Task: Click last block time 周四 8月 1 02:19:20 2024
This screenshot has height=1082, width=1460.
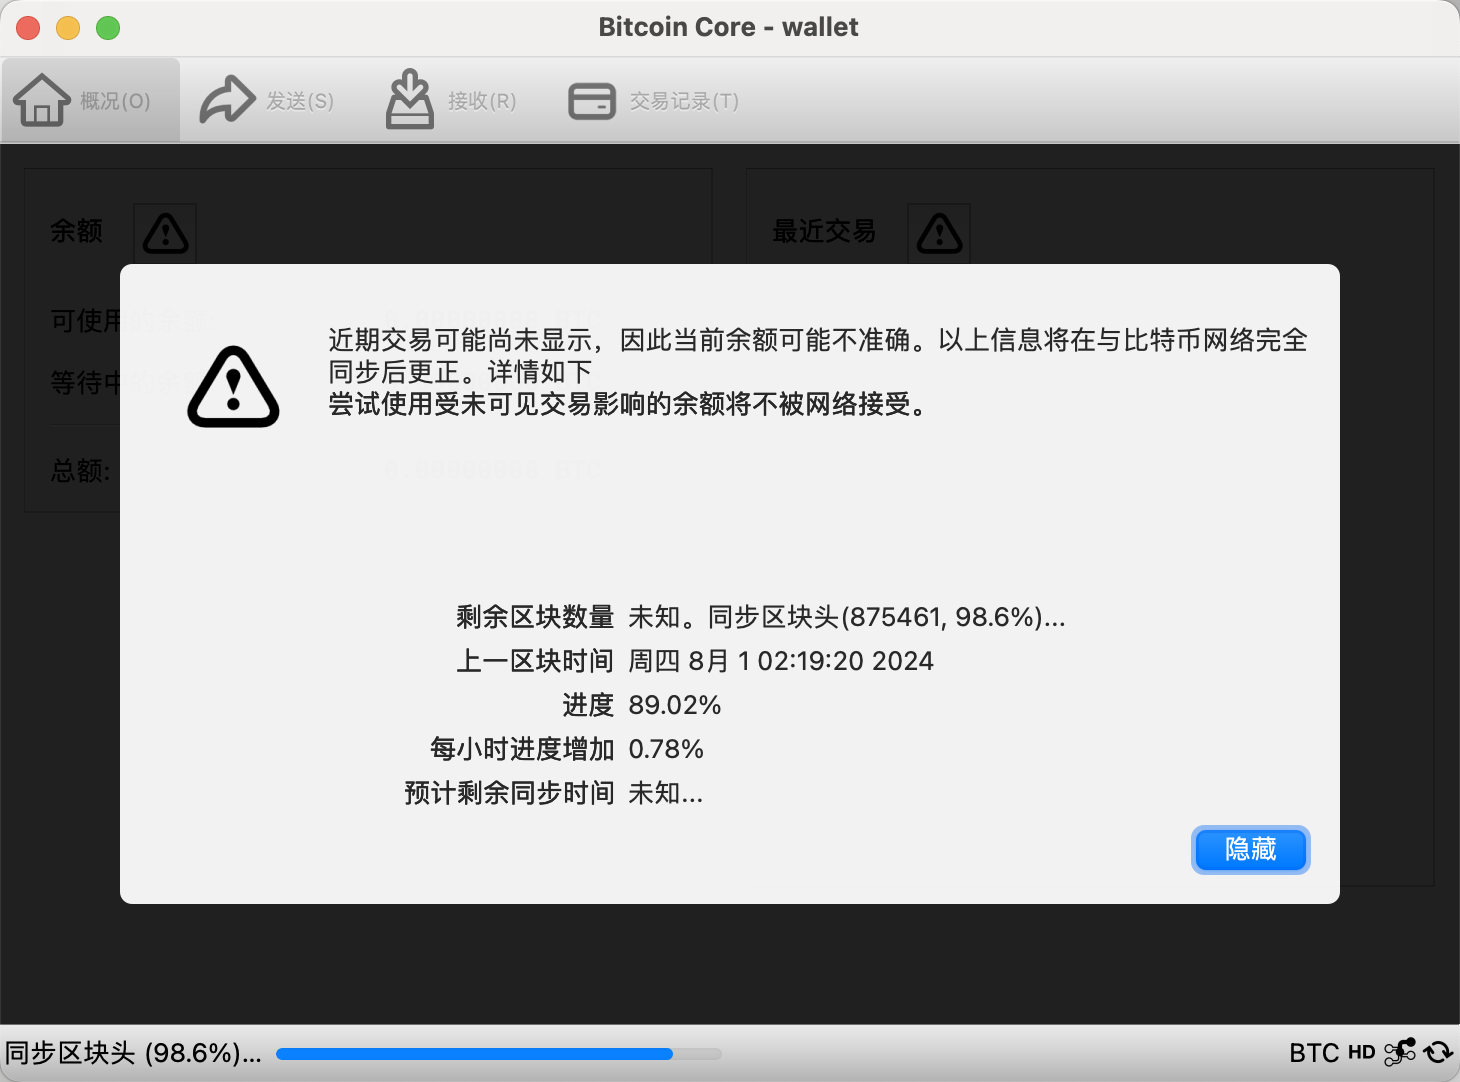Action: [781, 661]
